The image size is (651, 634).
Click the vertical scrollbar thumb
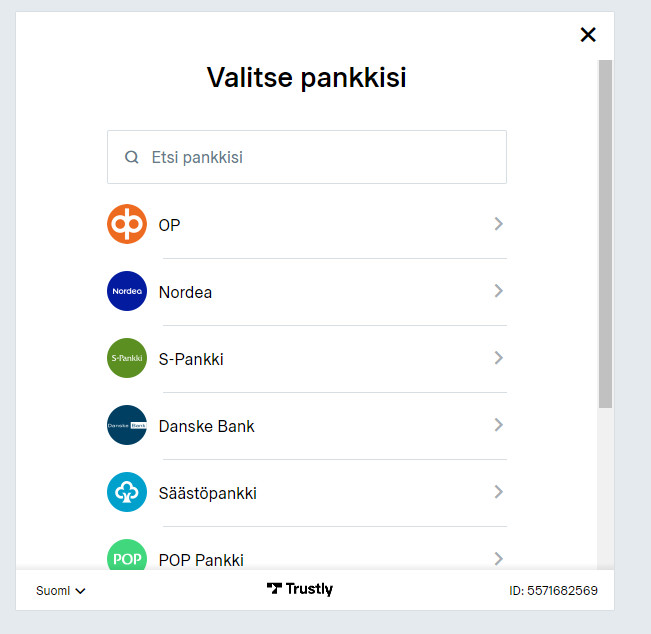point(605,234)
